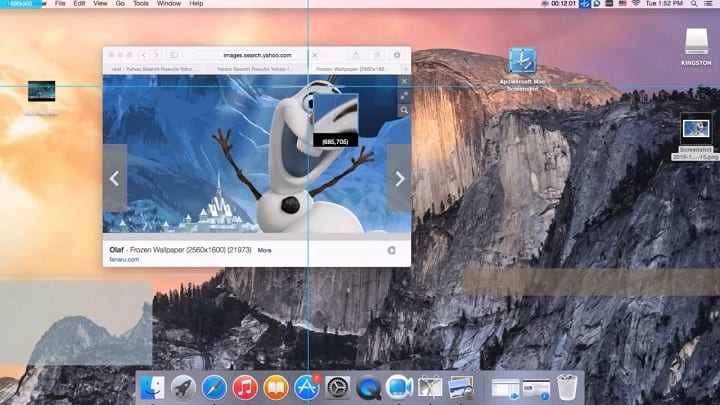
Task: Toggle the Safari sidebar
Action: [x=173, y=55]
